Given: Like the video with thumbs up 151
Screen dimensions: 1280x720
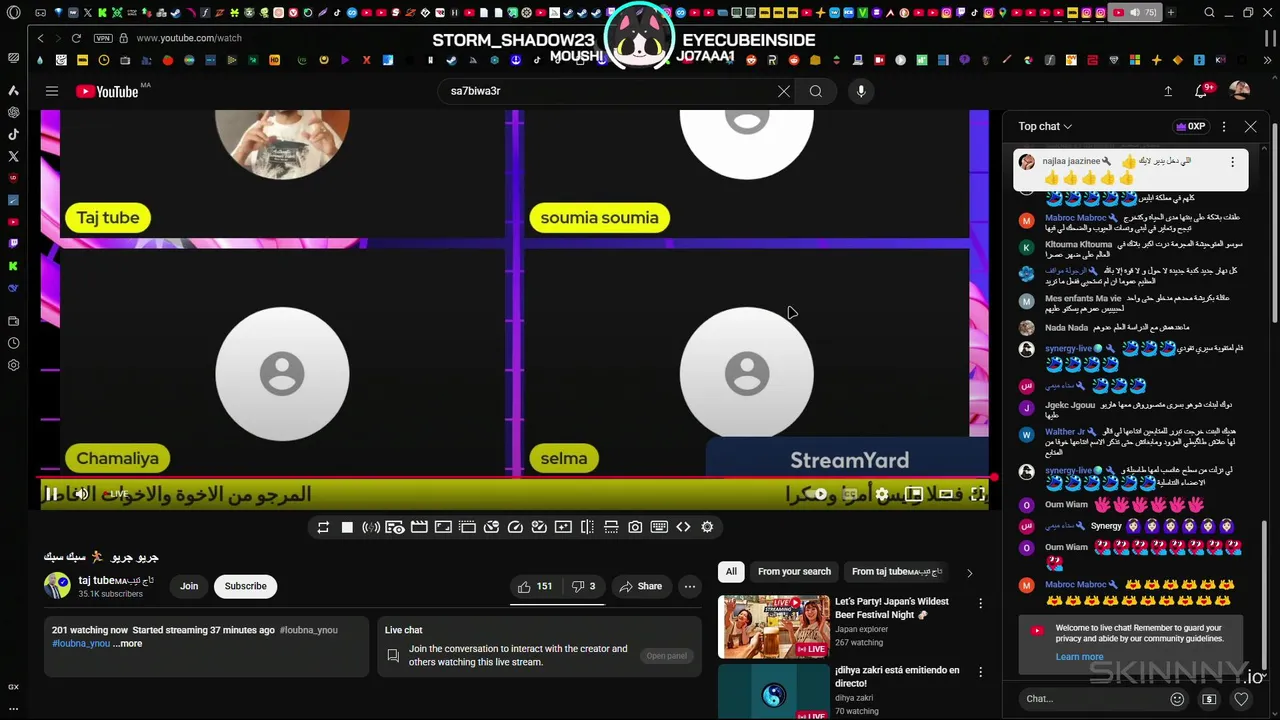Looking at the screenshot, I should tap(535, 586).
